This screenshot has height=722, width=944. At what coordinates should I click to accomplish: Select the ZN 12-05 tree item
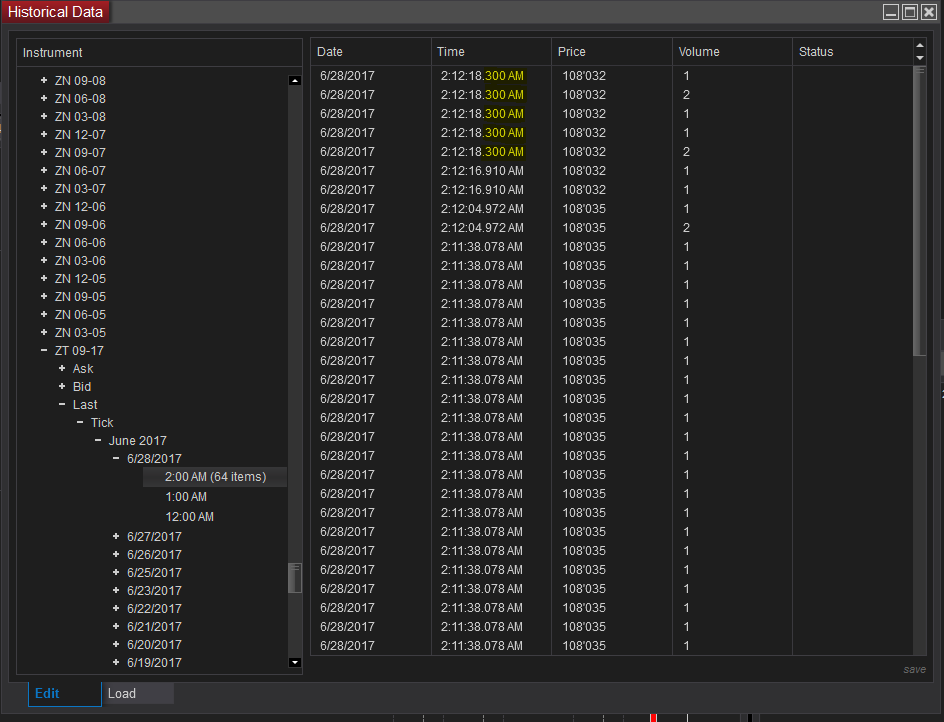pyautogui.click(x=80, y=279)
